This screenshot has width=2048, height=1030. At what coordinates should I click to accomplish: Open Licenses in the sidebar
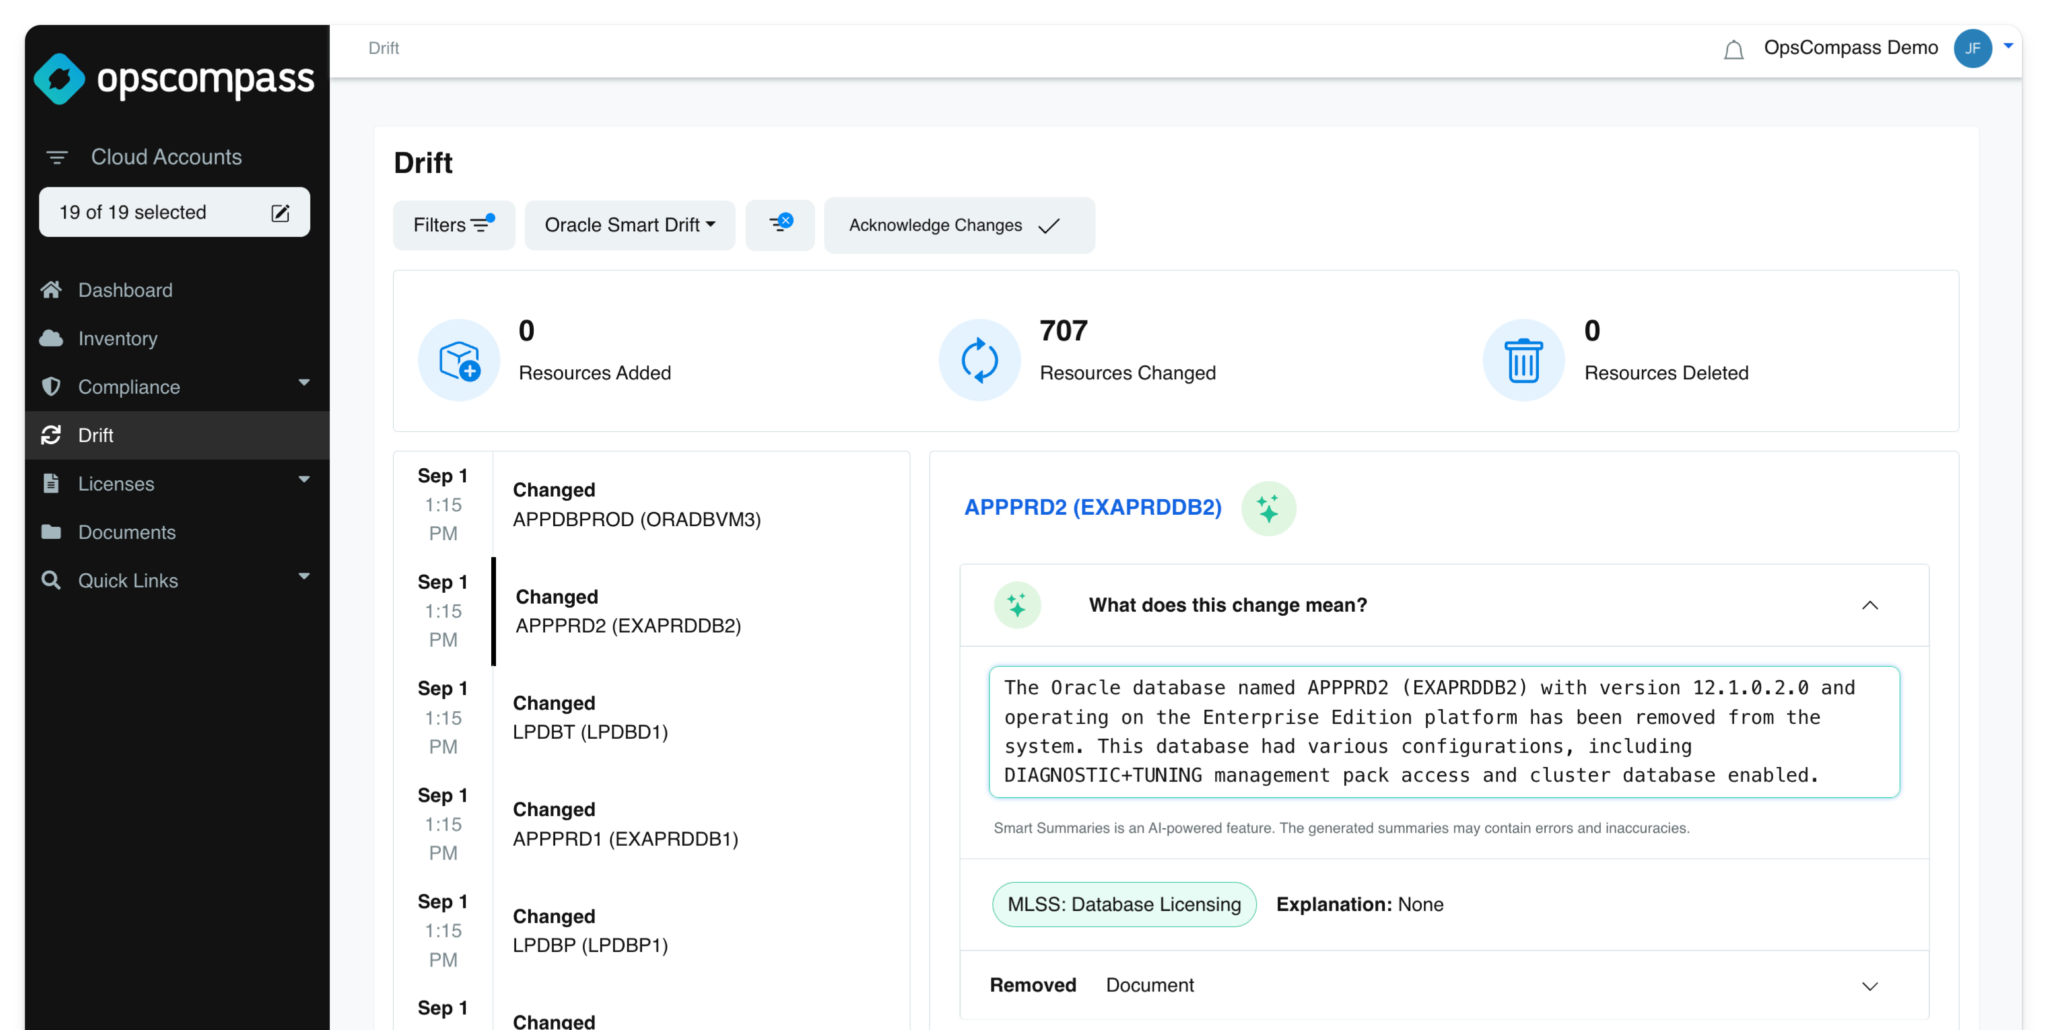(x=177, y=484)
